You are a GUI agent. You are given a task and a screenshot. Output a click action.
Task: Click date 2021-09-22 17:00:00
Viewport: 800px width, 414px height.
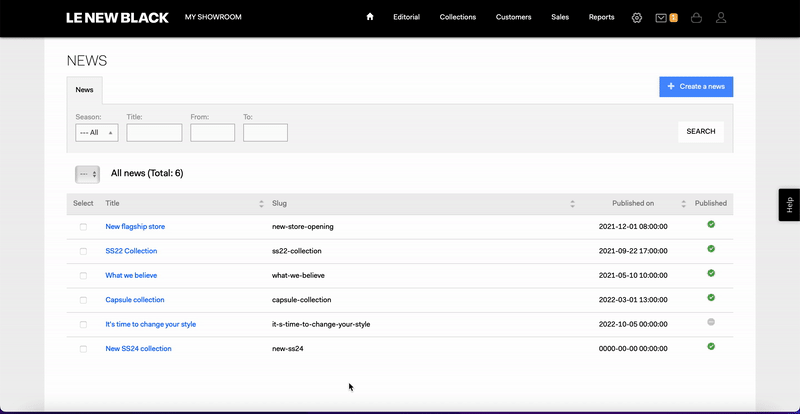(x=633, y=251)
